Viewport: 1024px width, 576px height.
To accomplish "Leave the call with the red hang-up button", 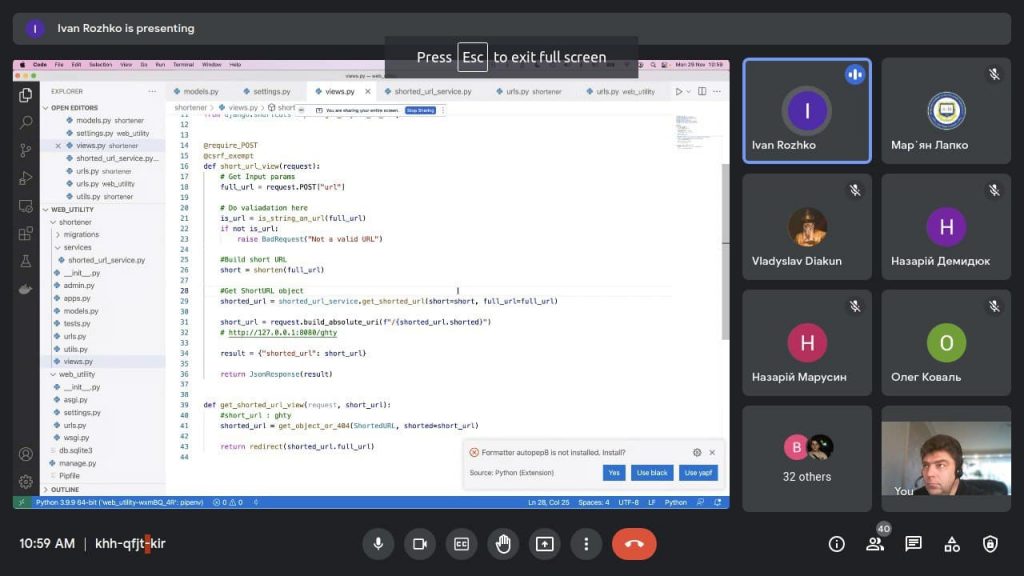I will (x=634, y=544).
